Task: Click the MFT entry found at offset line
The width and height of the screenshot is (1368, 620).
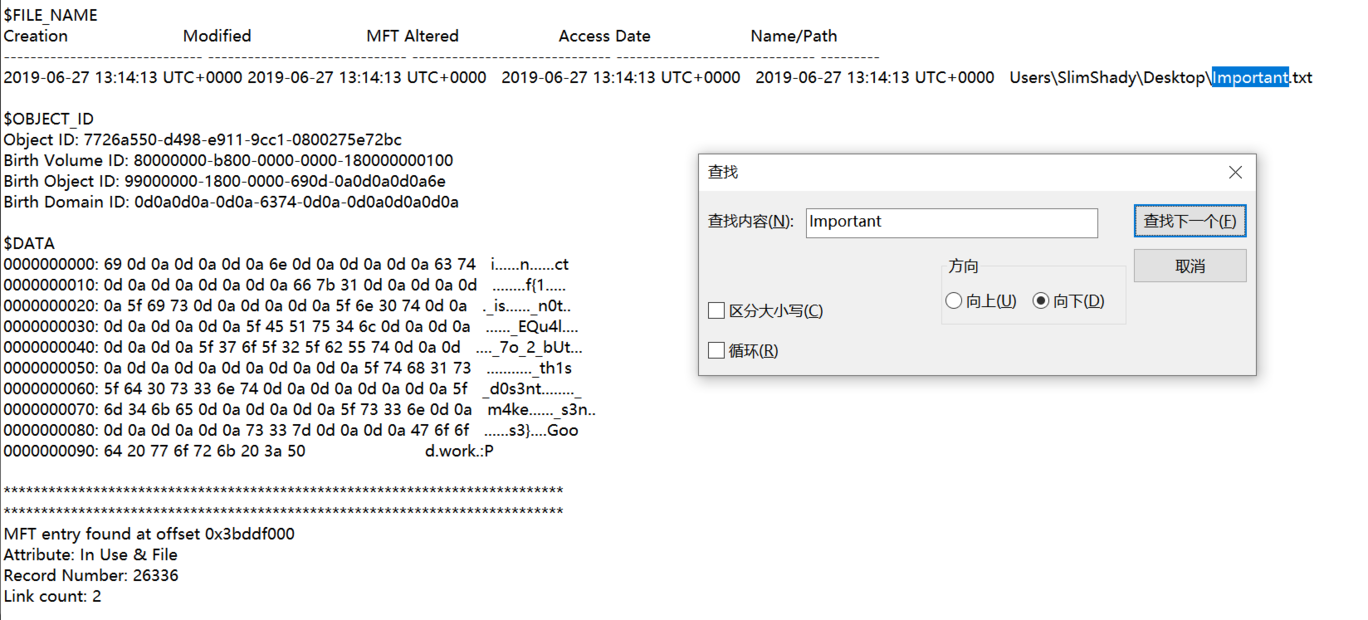Action: coord(149,534)
